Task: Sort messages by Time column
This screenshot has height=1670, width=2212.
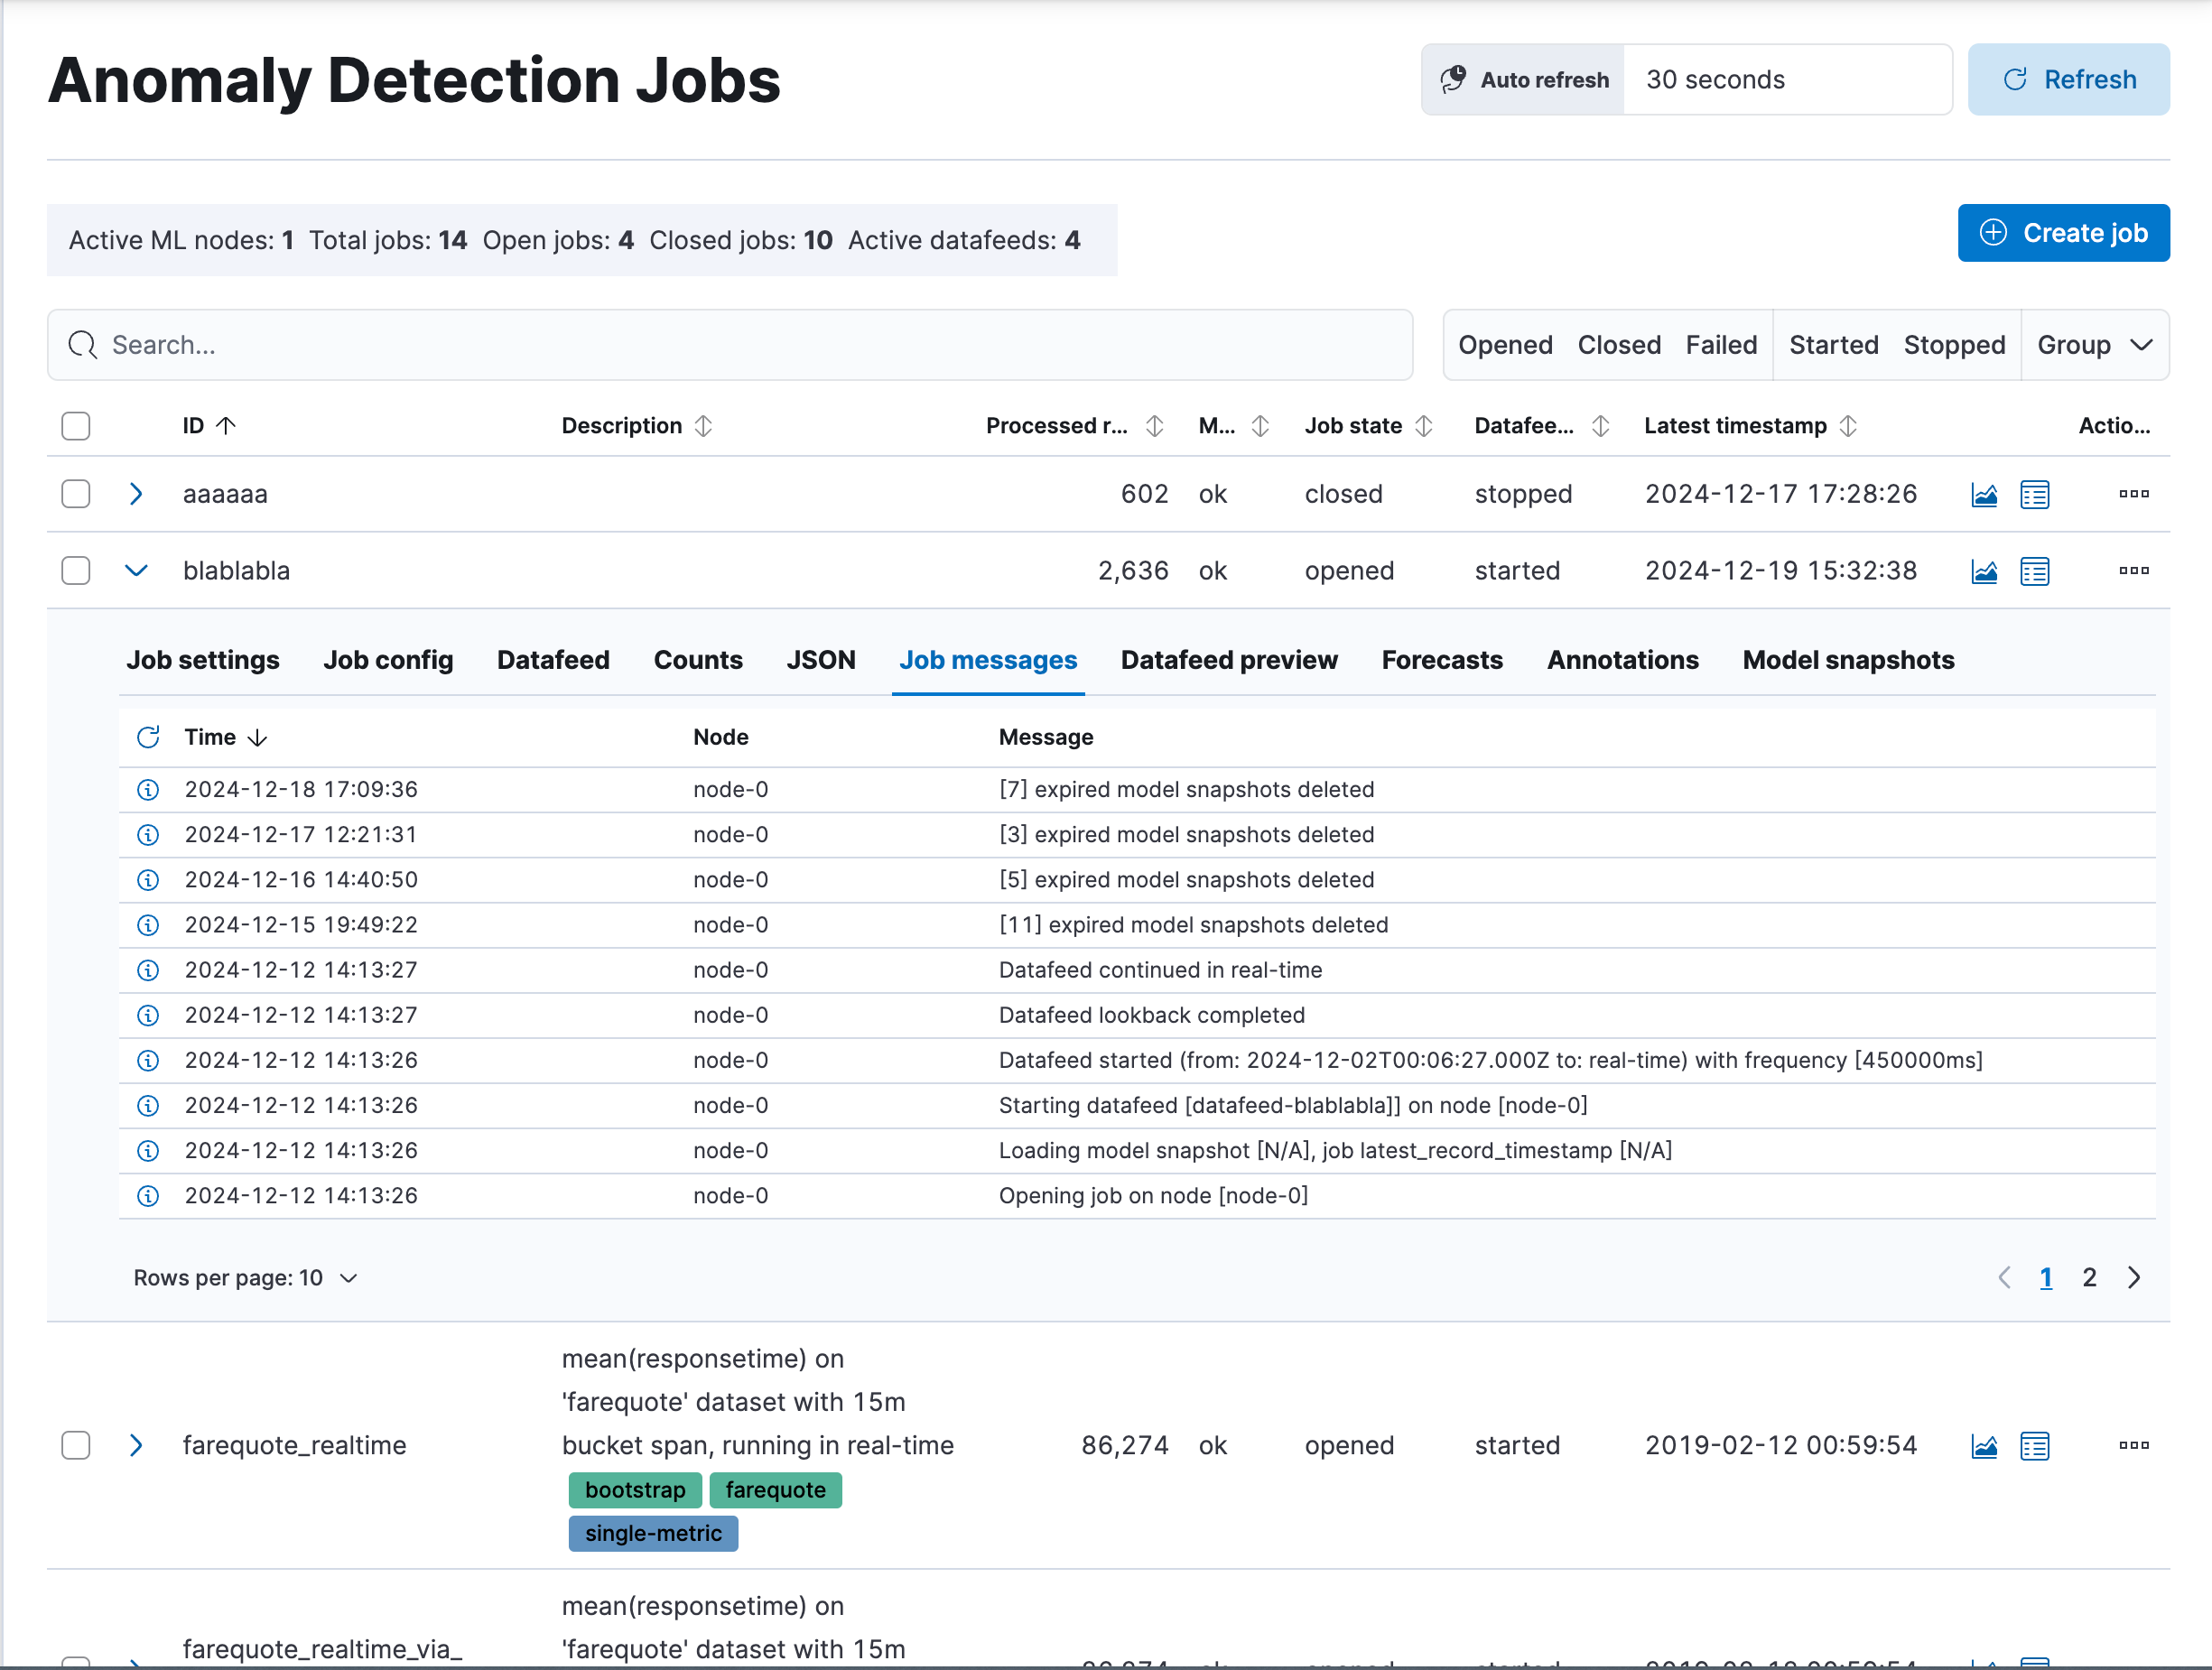Action: [x=226, y=738]
